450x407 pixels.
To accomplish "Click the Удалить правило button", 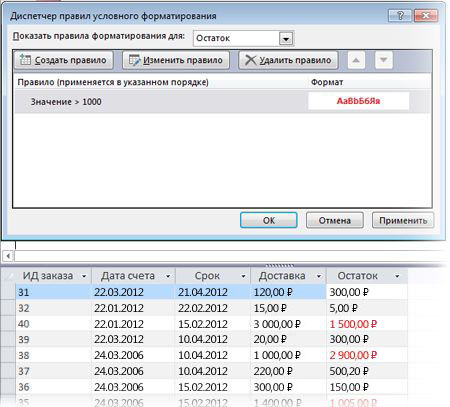I will tap(288, 60).
